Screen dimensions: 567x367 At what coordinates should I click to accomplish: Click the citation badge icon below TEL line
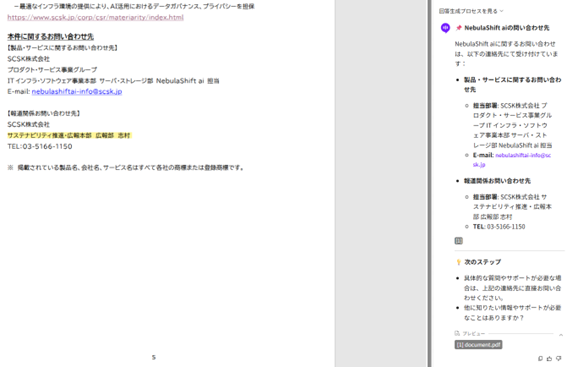[x=459, y=241]
